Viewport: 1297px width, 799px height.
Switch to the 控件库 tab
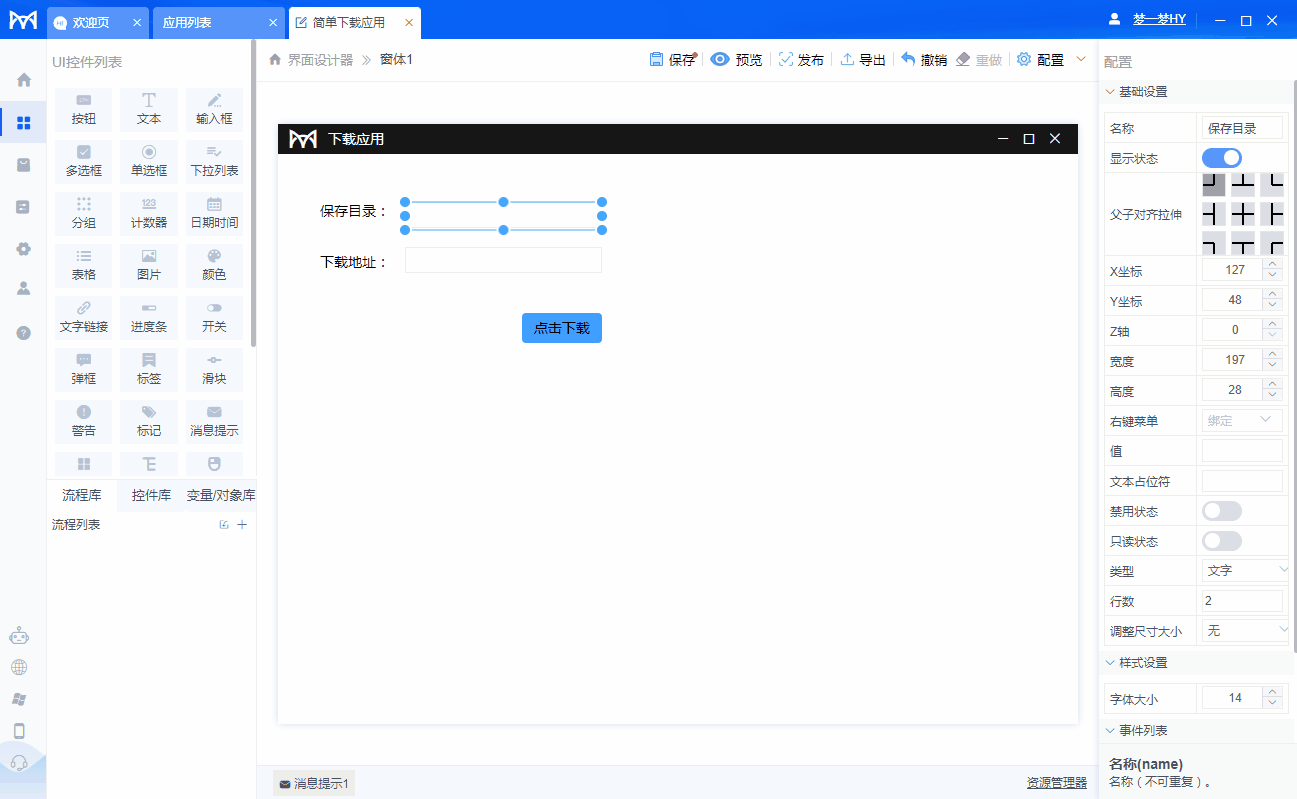151,495
